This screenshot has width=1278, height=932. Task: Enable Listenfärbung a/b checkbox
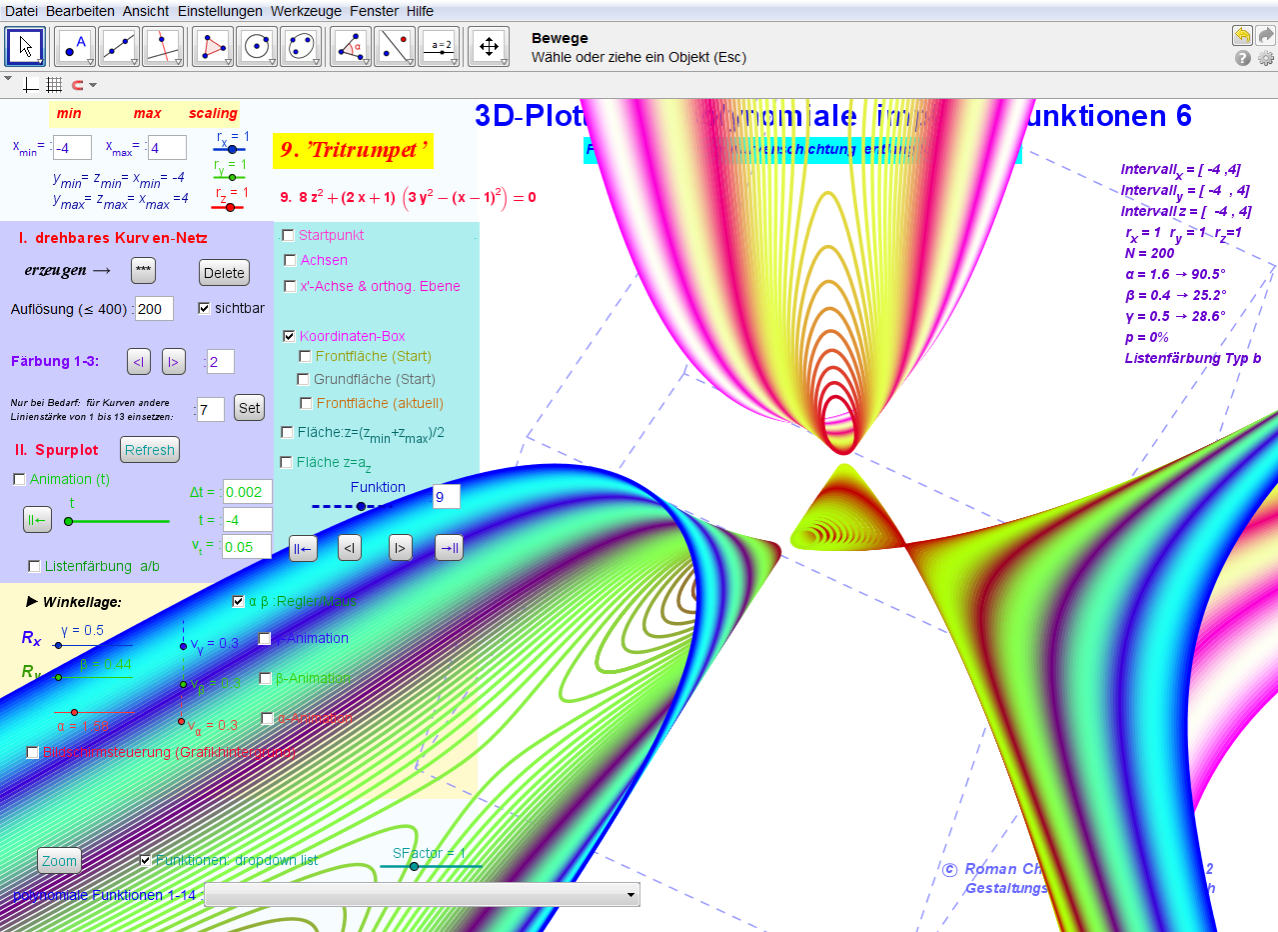(x=34, y=566)
